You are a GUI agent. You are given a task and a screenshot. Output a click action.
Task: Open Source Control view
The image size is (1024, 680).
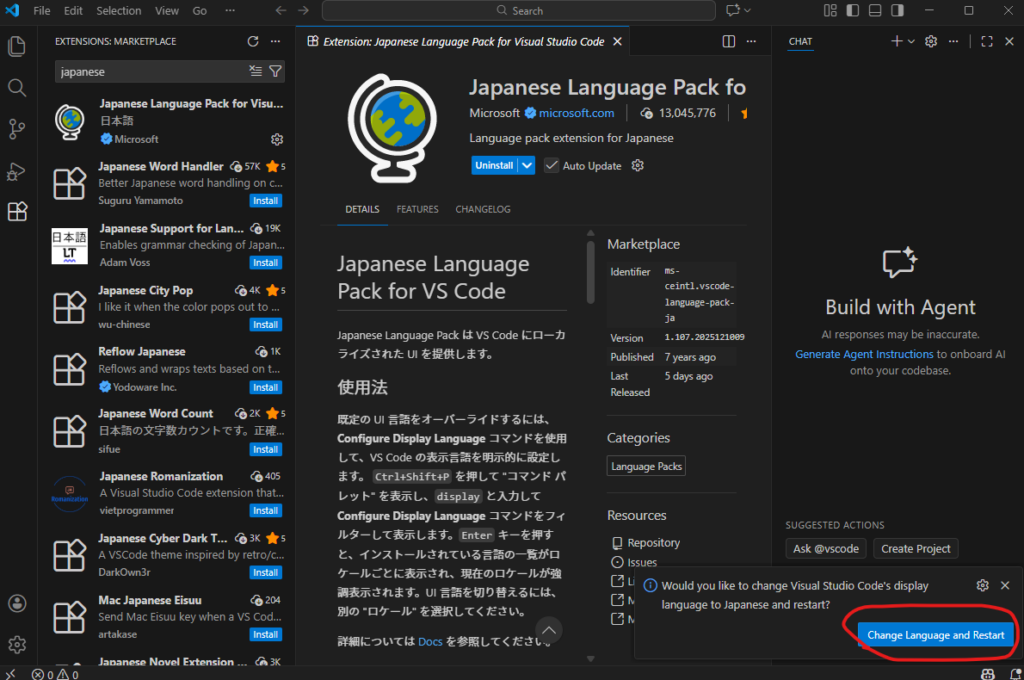[x=17, y=129]
